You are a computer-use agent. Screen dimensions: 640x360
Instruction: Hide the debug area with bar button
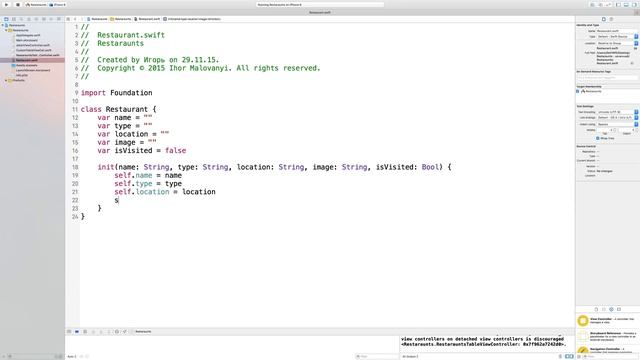69,332
